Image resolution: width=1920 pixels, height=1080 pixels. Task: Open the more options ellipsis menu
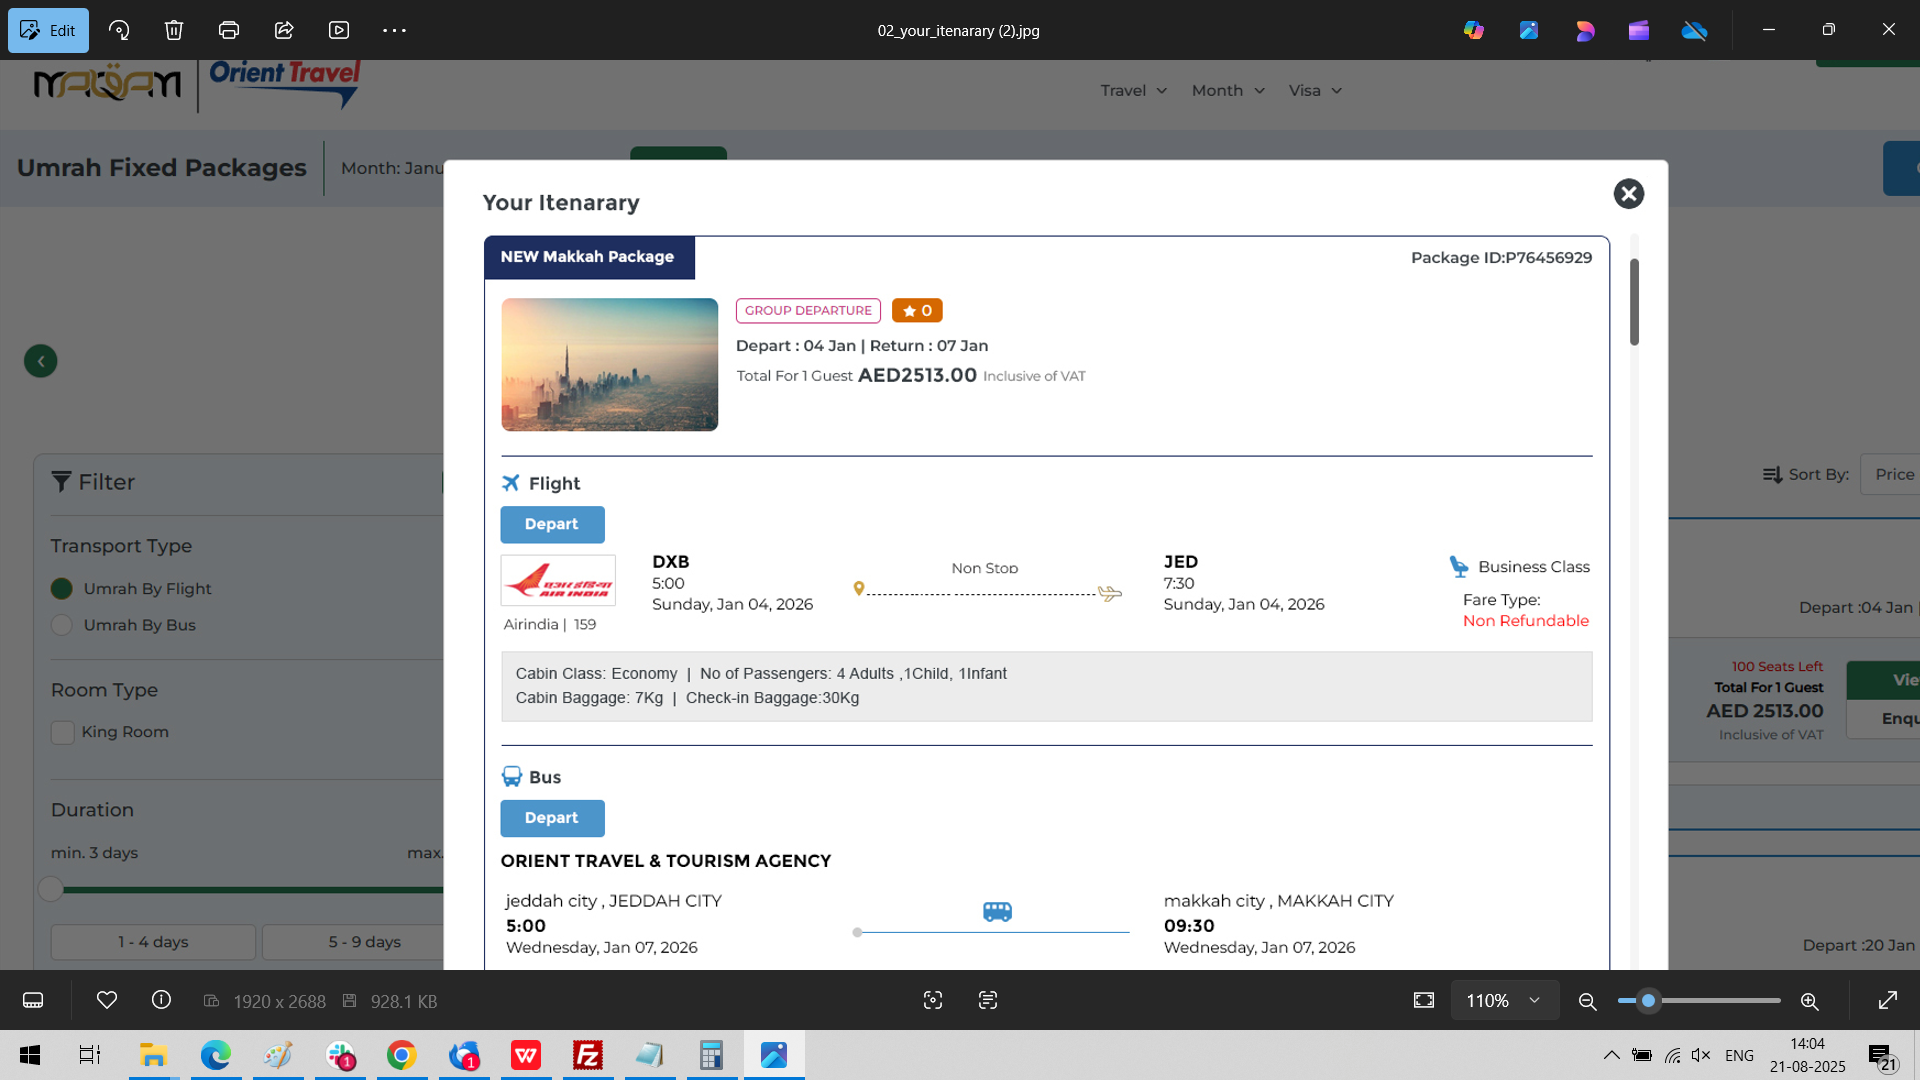click(x=394, y=30)
